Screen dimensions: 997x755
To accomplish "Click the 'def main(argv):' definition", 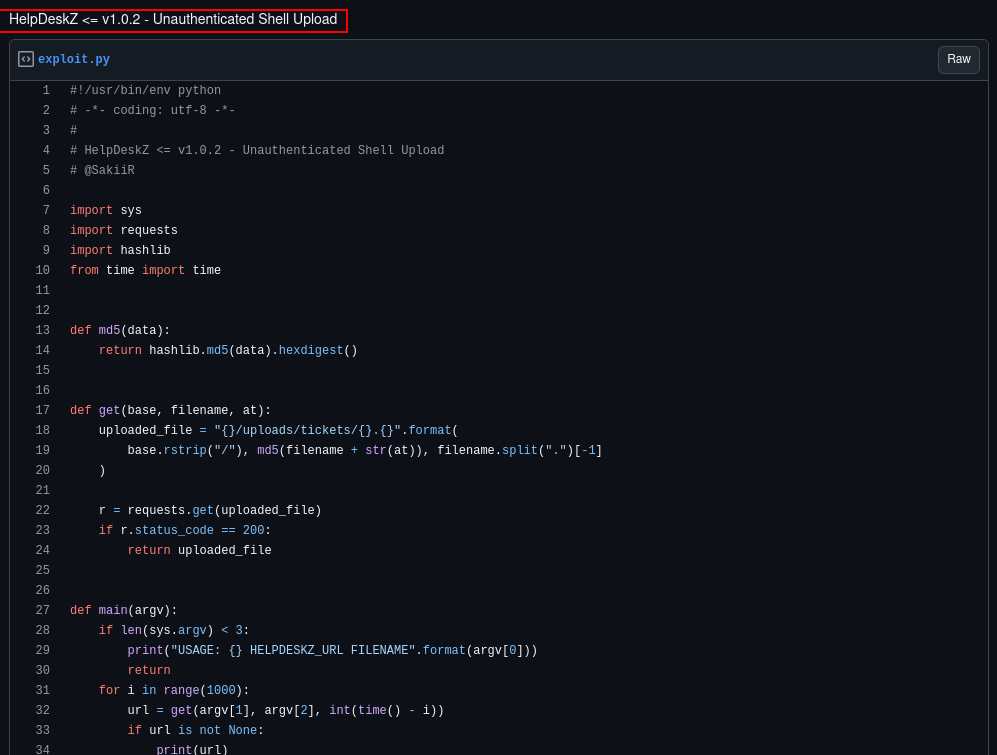I will (124, 610).
